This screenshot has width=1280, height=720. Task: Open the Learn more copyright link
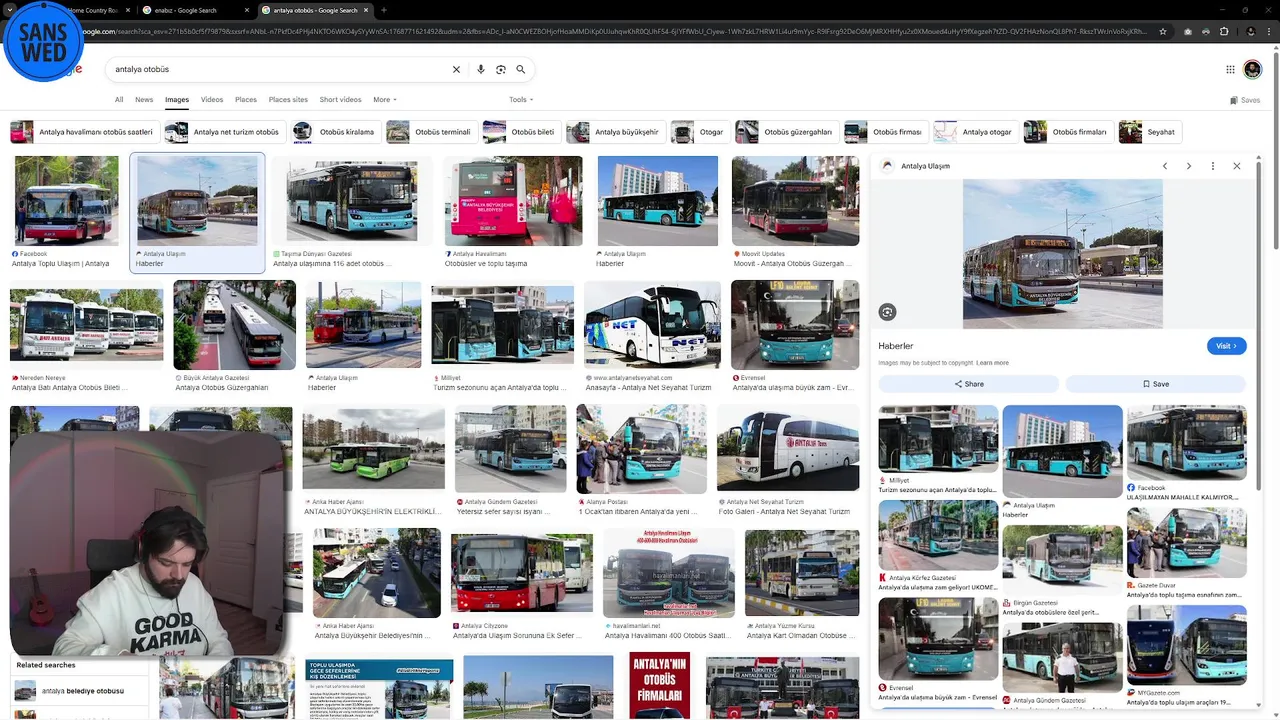pyautogui.click(x=992, y=363)
